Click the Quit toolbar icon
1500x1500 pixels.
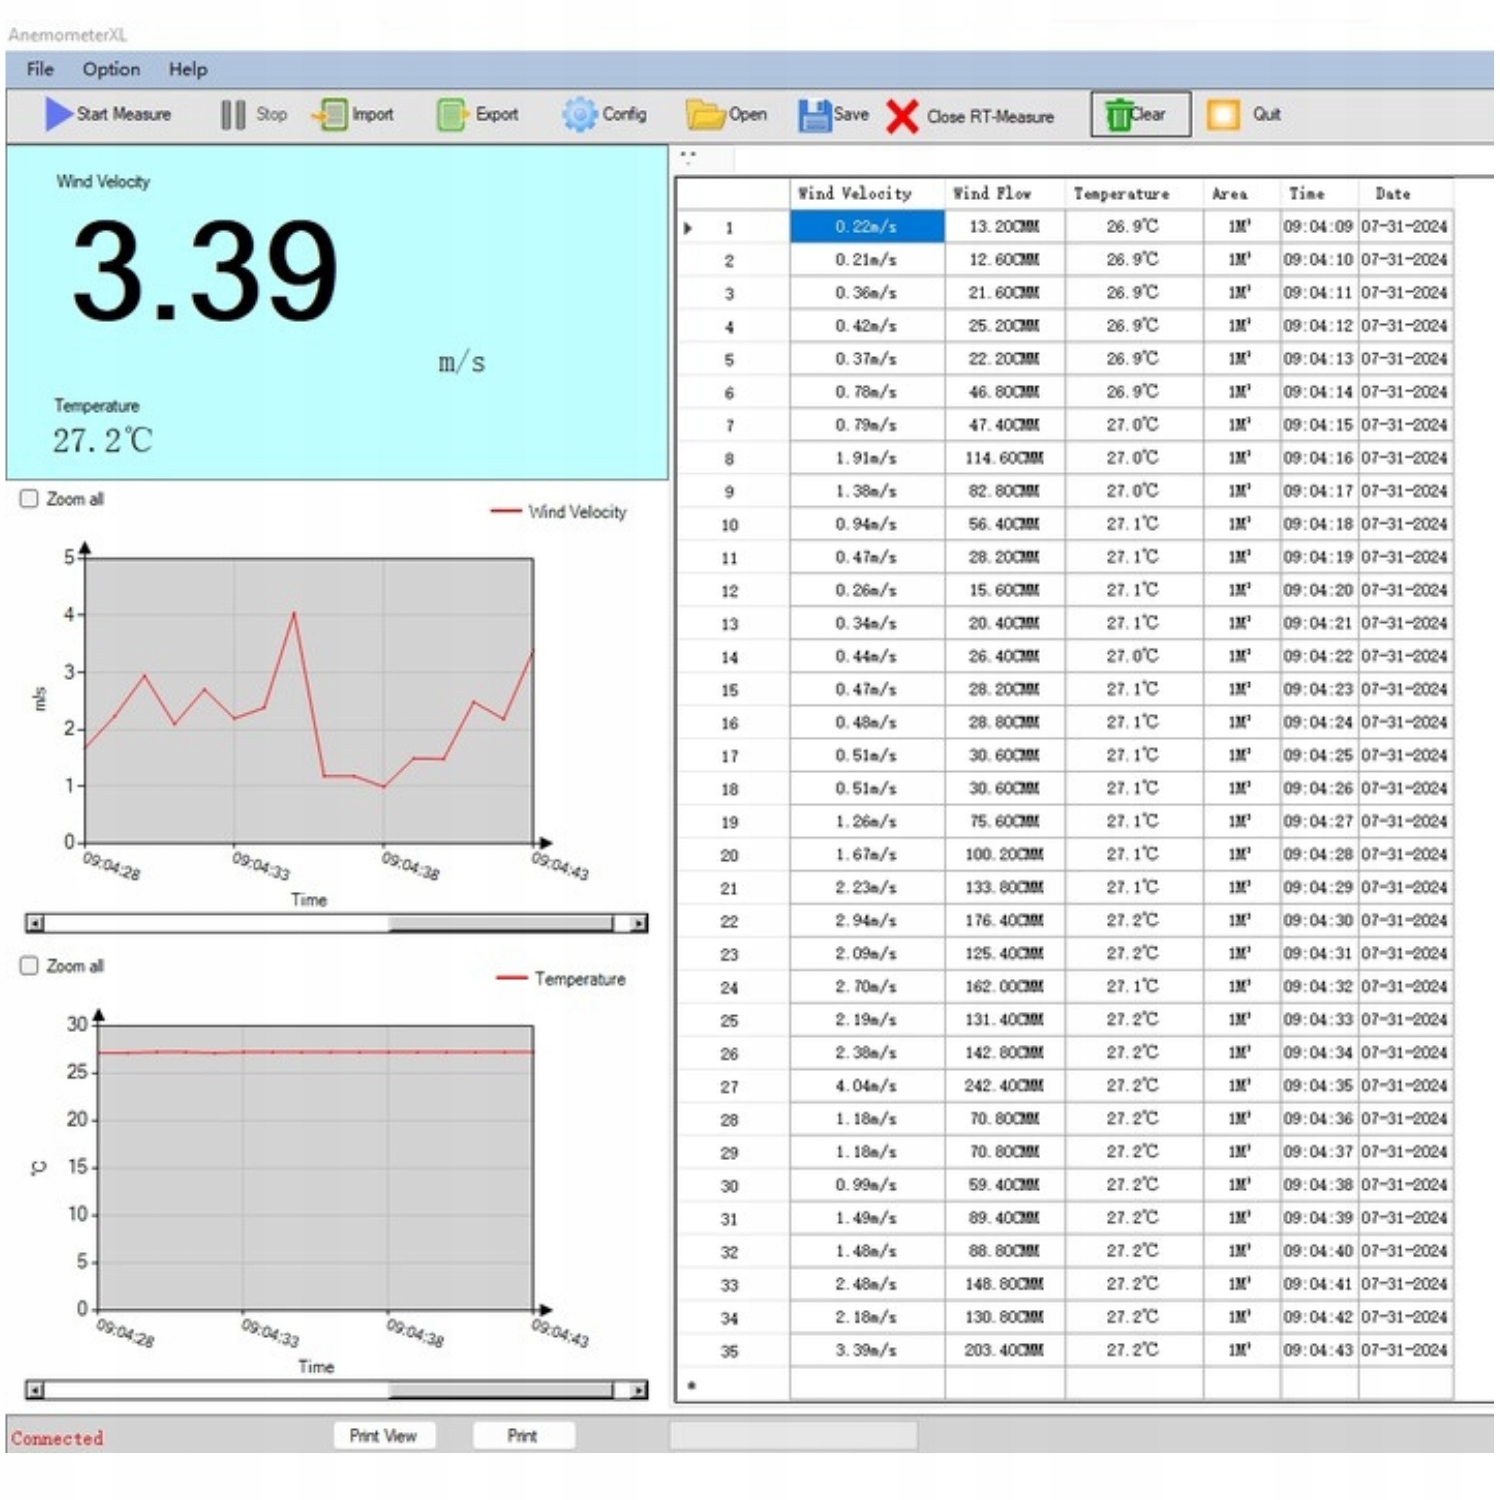pyautogui.click(x=1222, y=115)
